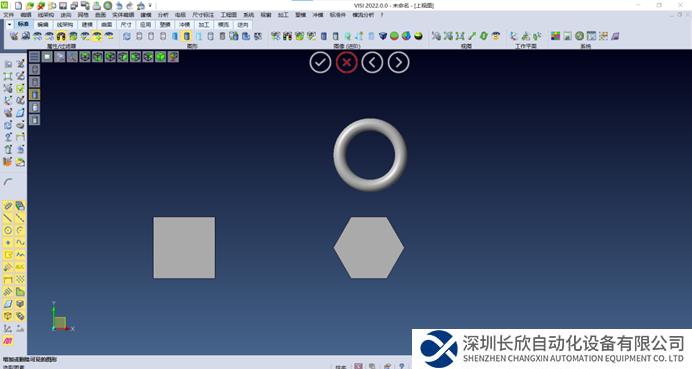
Task: Select the ABC text tool
Action: pos(20,267)
